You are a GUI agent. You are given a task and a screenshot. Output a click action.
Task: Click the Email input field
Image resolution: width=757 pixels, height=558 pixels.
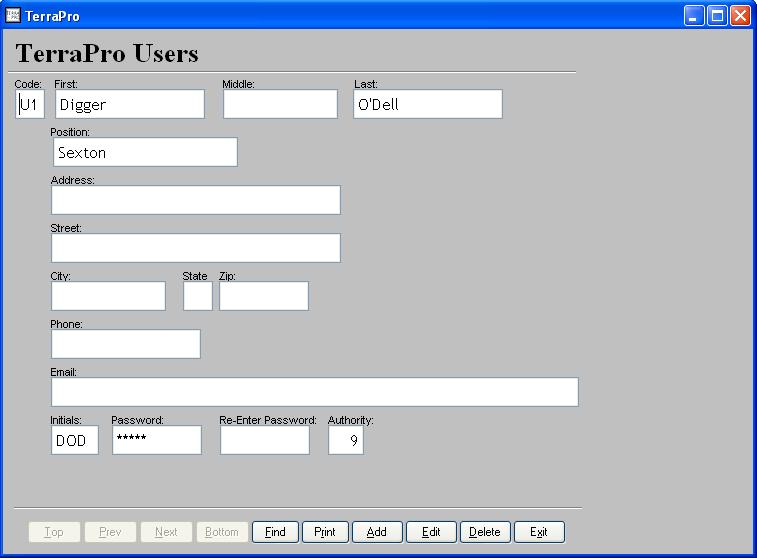(315, 392)
